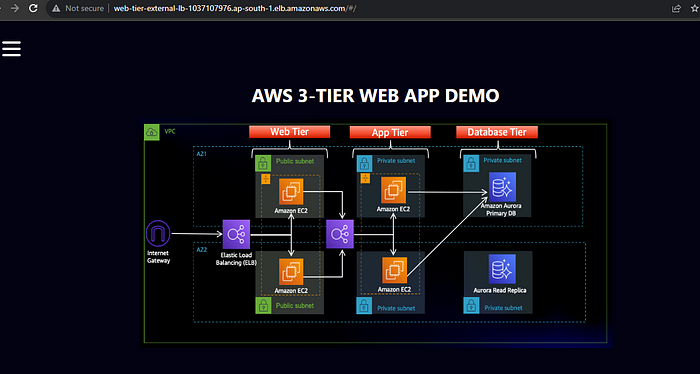Viewport: 700px width, 374px height.
Task: Click the Web Tier EC2 icon in AZ2
Action: pyautogui.click(x=291, y=272)
